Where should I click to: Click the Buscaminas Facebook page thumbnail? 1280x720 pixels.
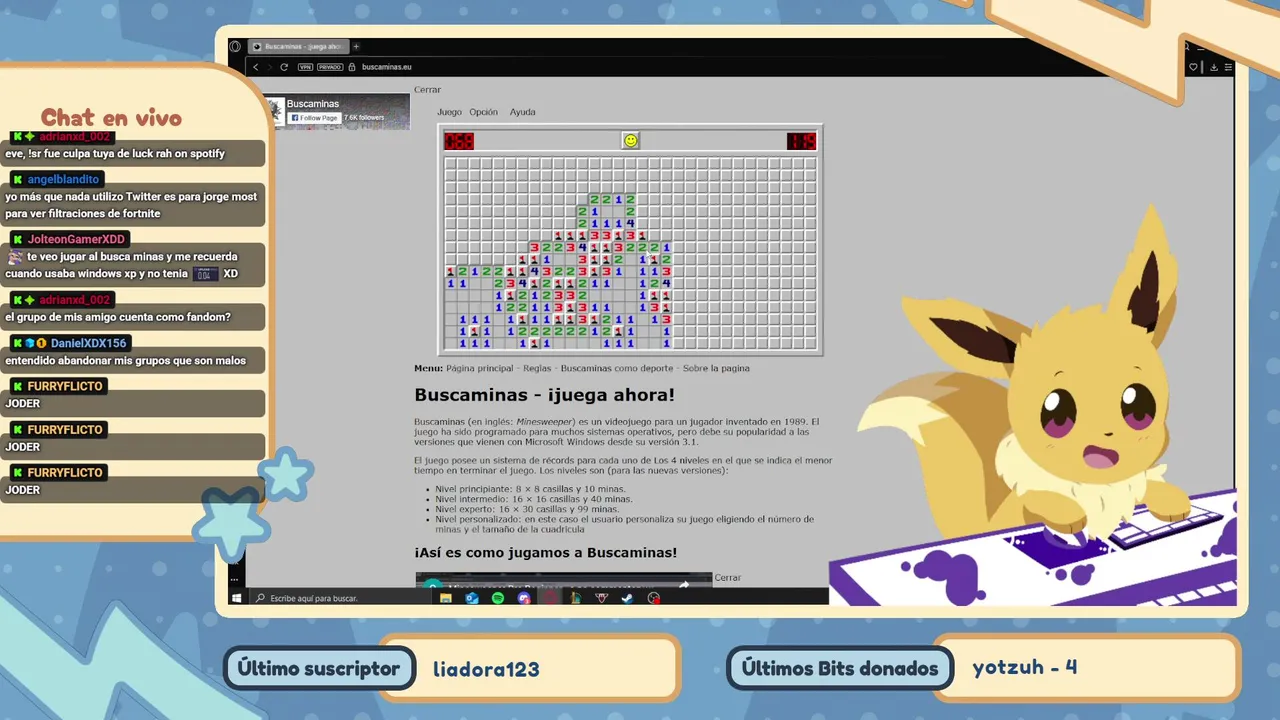click(x=275, y=111)
